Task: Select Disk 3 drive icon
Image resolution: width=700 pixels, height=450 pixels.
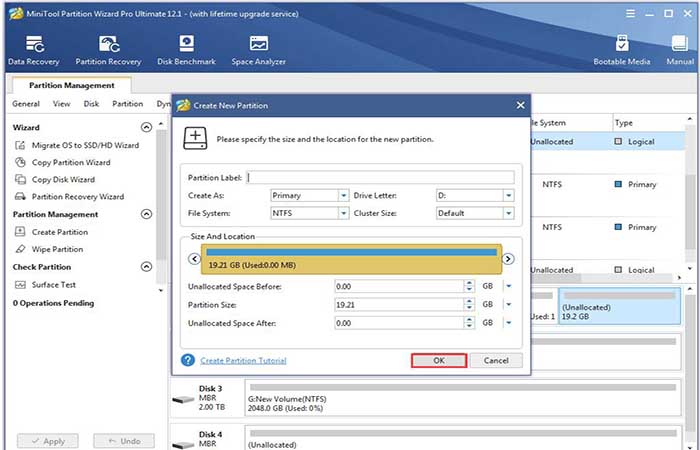Action: (183, 399)
